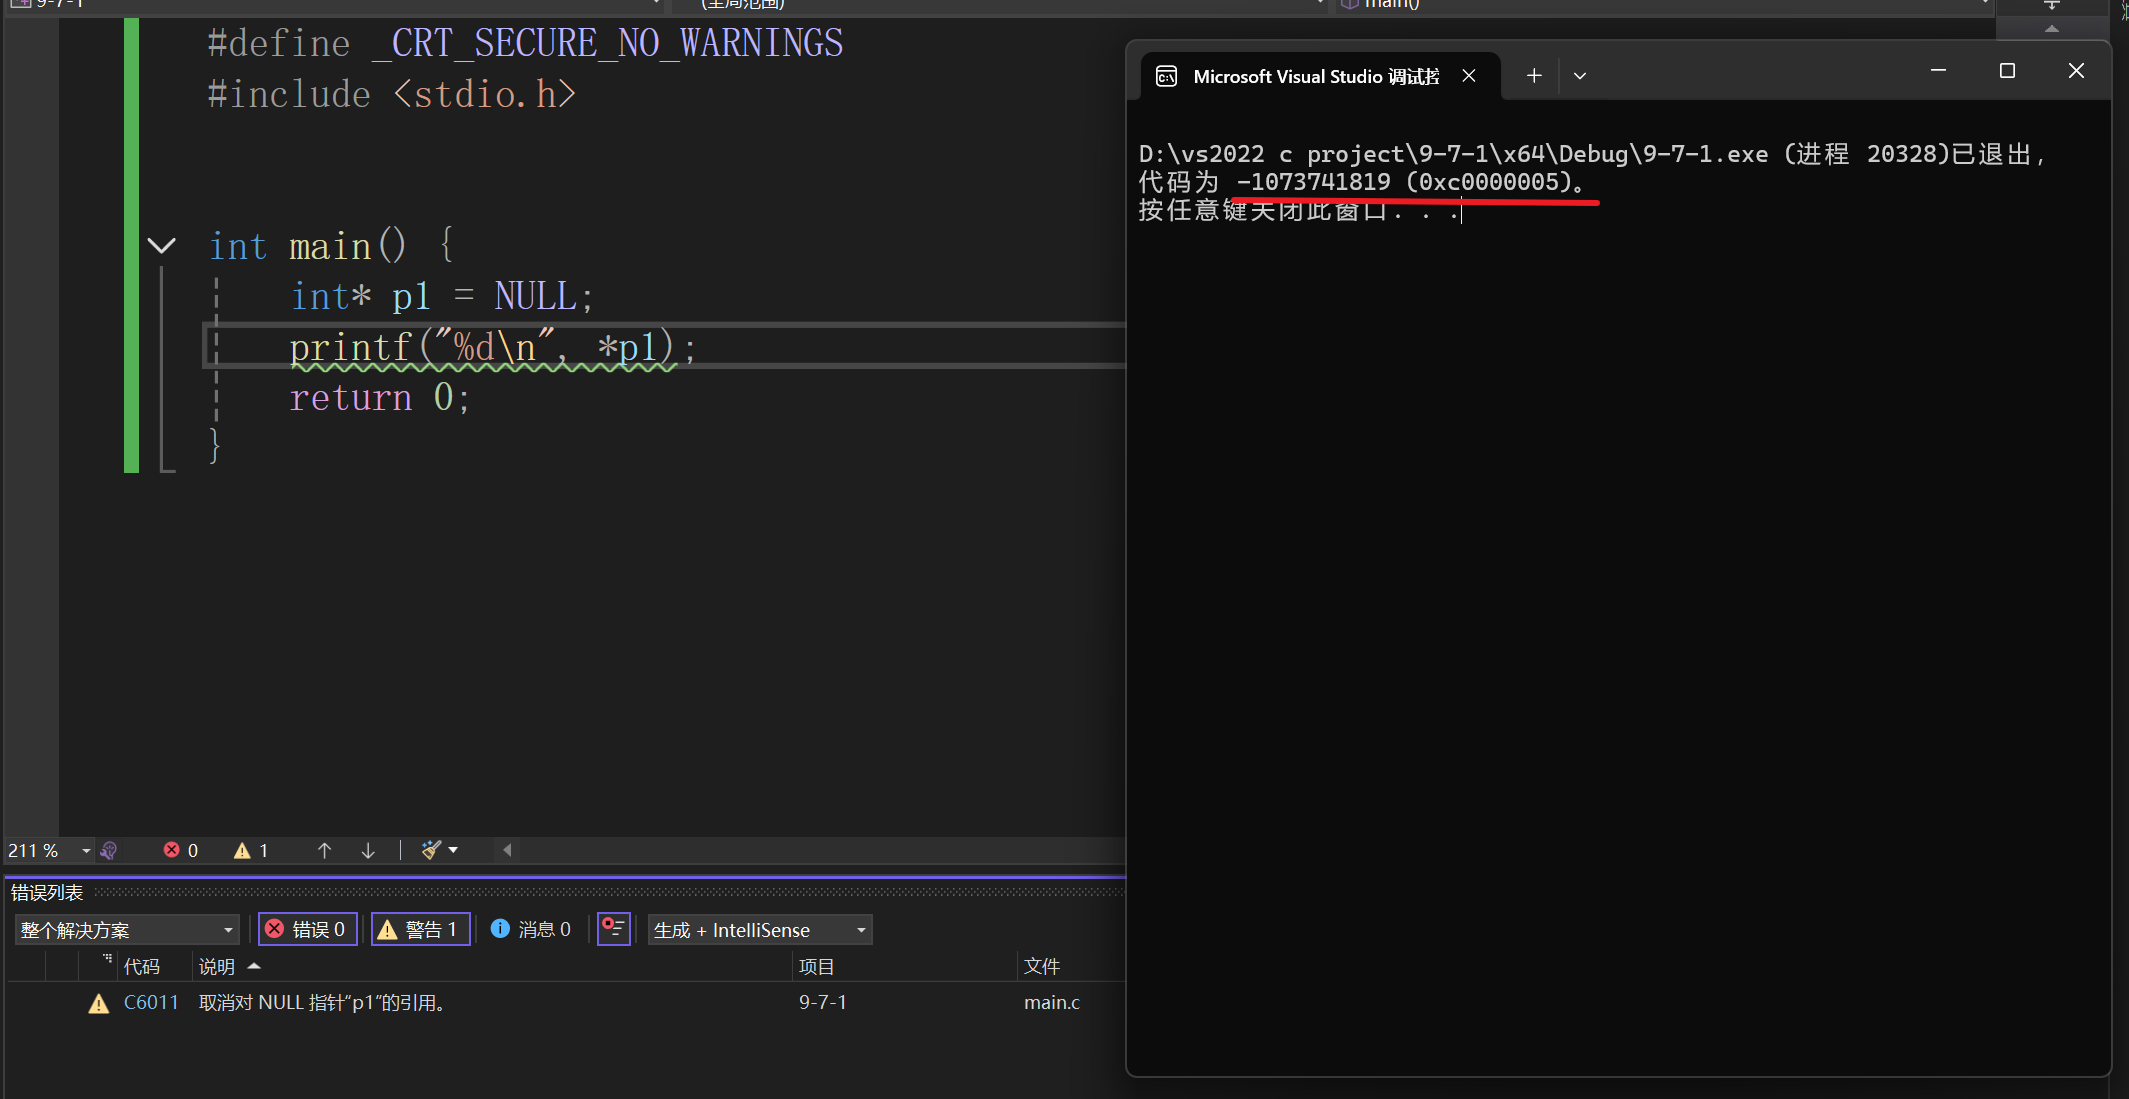Open the 整个解决方案 scope dropdown
This screenshot has height=1099, width=2129.
[x=126, y=930]
